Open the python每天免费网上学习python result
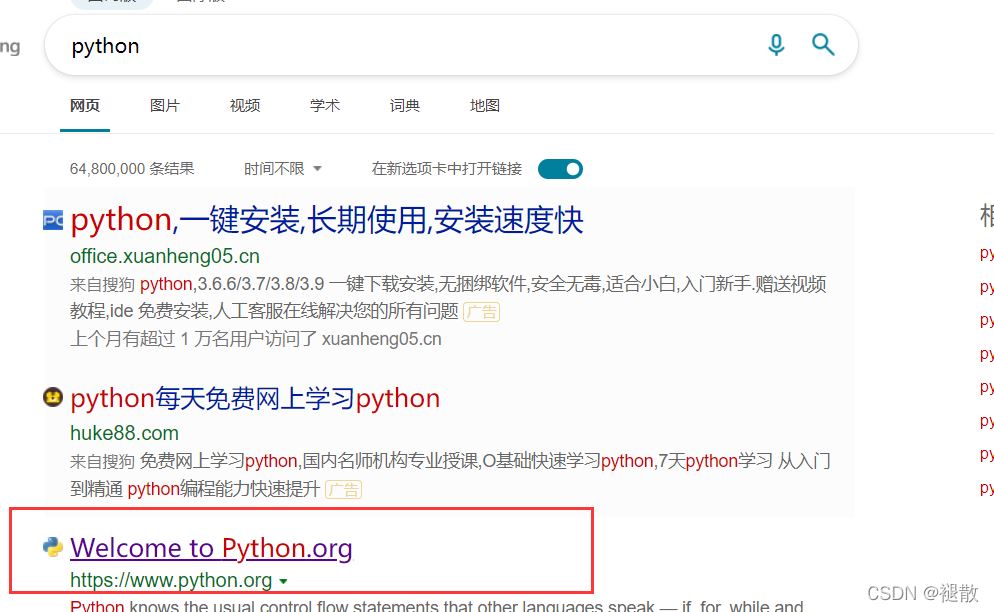Viewport: 994px width, 612px height. (x=255, y=398)
